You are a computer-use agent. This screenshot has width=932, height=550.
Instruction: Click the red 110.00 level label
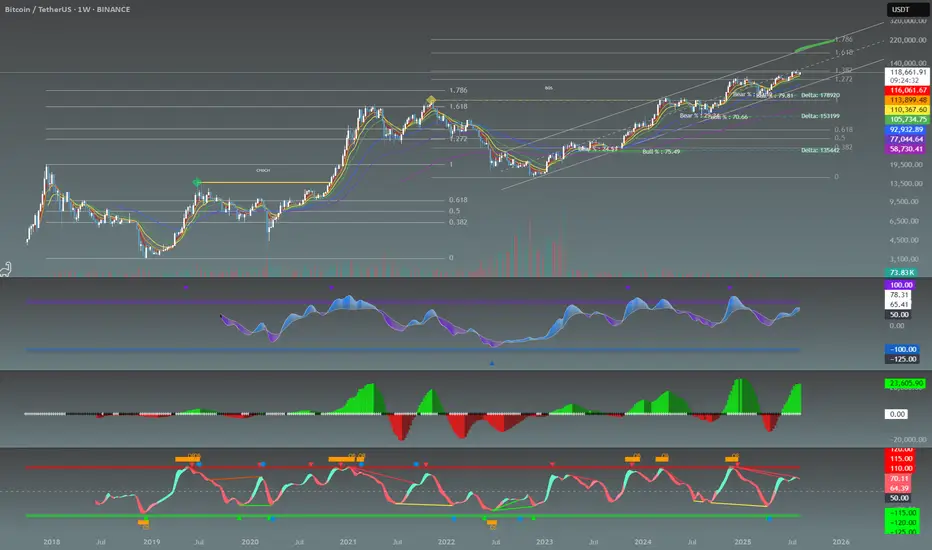[900, 469]
